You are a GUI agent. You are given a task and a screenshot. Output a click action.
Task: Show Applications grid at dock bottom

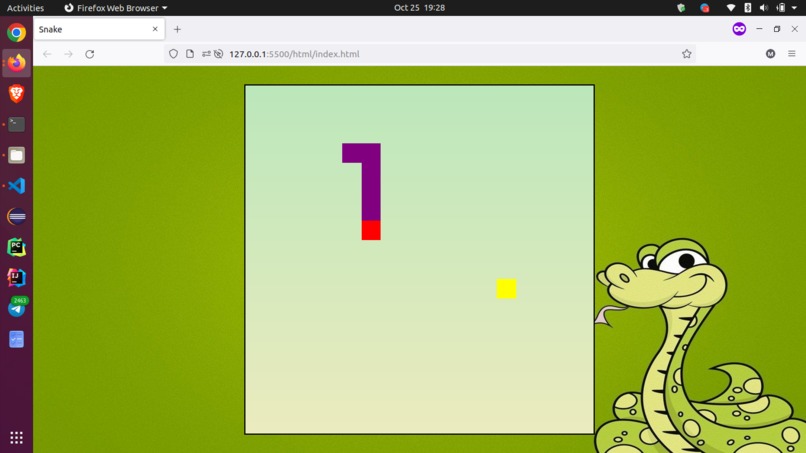click(x=16, y=438)
